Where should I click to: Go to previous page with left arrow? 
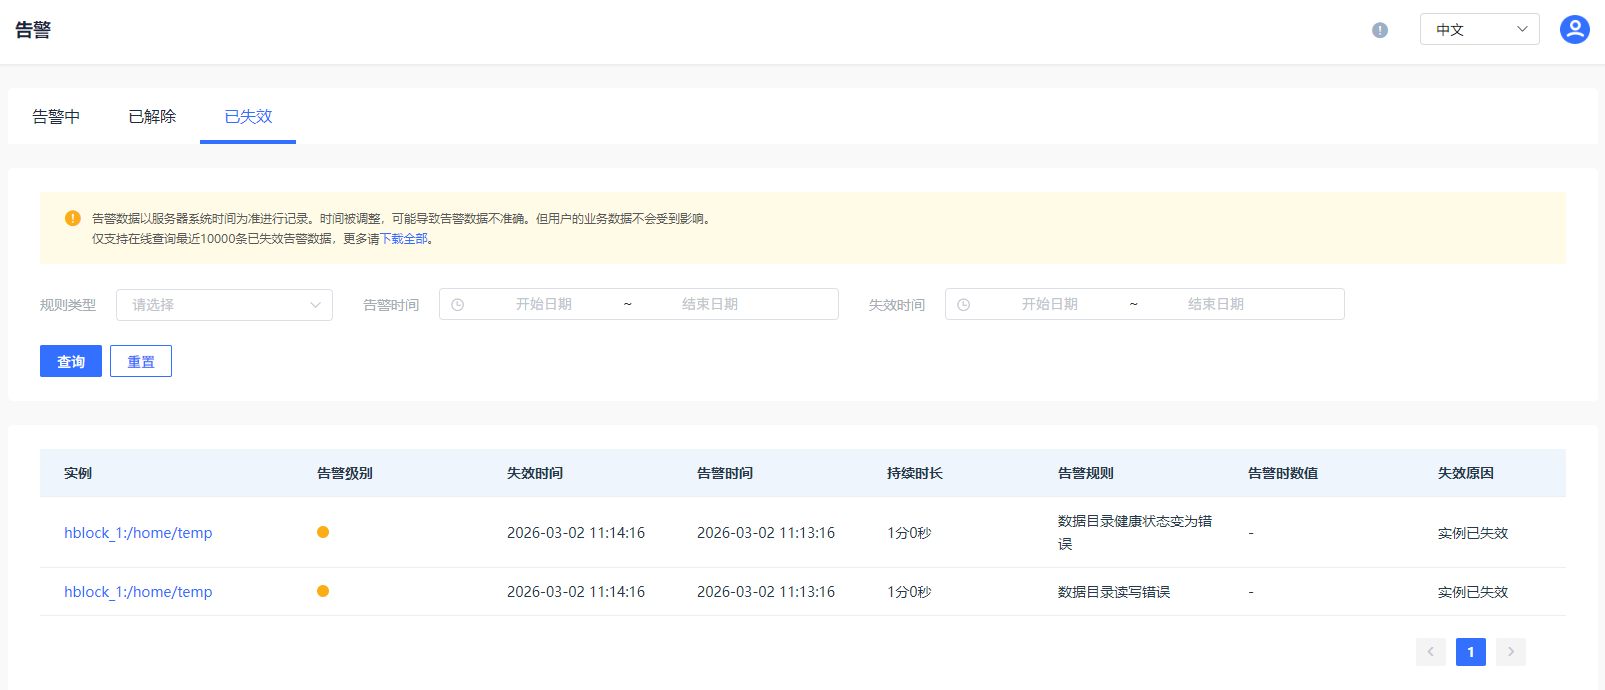(1430, 652)
